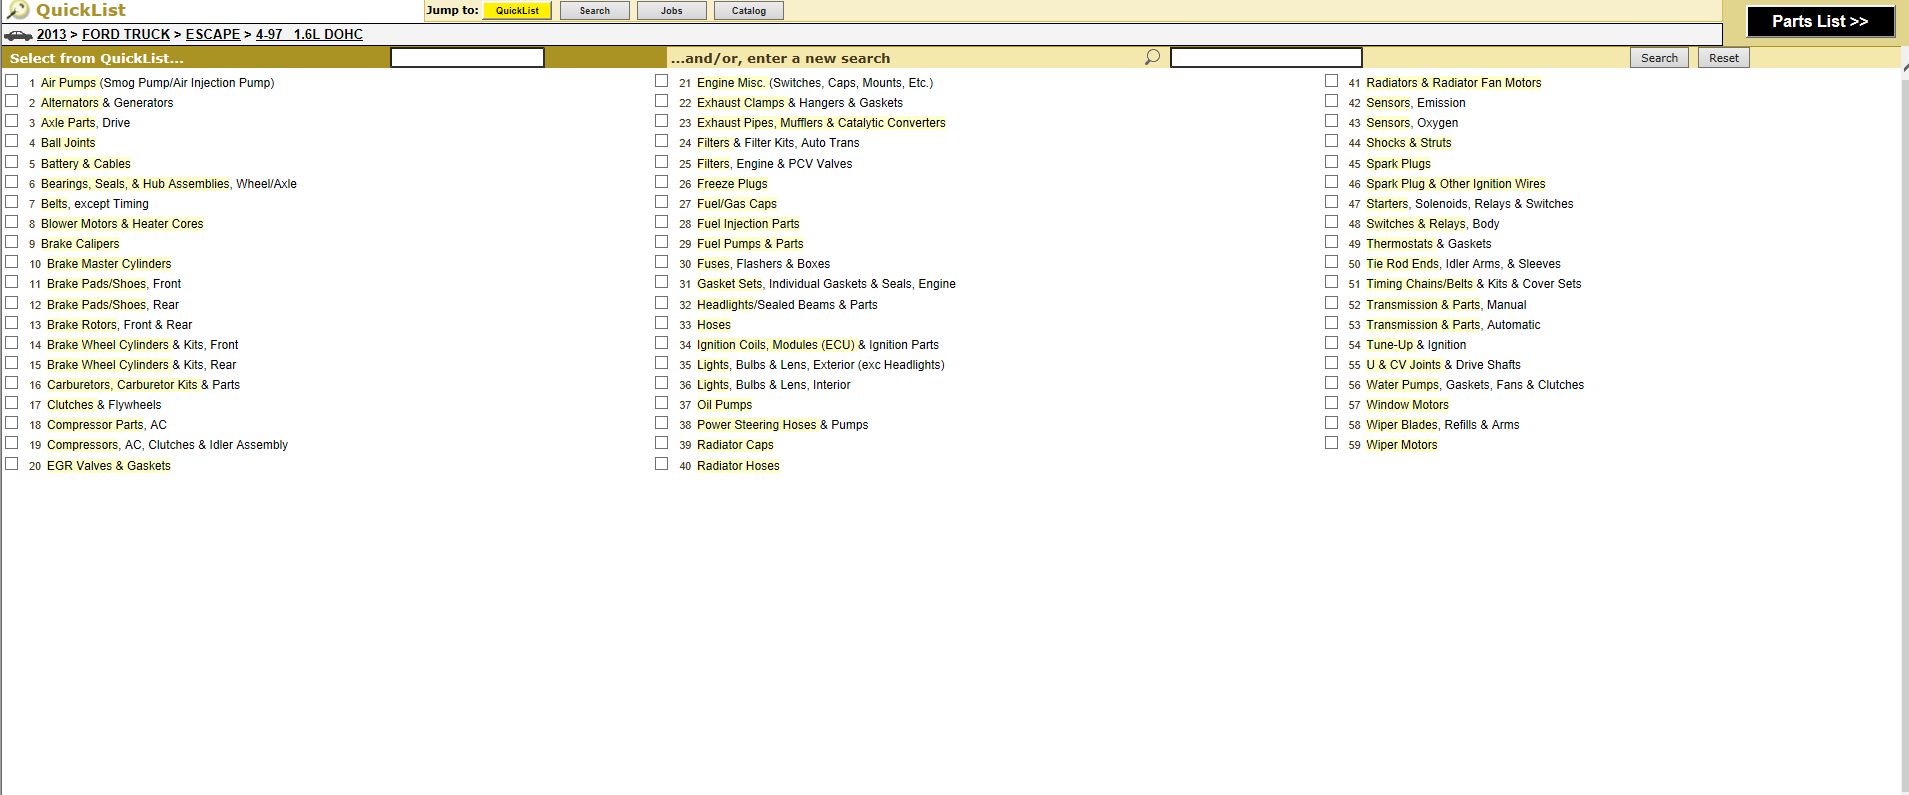Image resolution: width=1909 pixels, height=795 pixels.
Task: Click the Freeze Plugs entry
Action: pos(732,184)
